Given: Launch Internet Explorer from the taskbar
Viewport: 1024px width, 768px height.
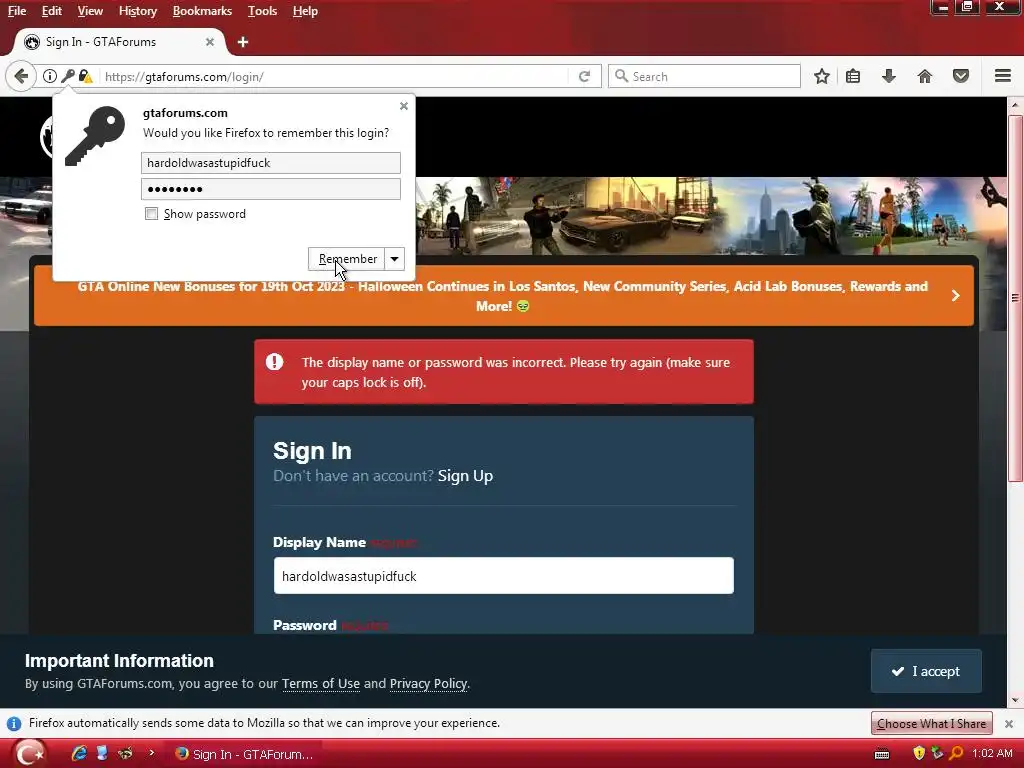Looking at the screenshot, I should point(80,754).
